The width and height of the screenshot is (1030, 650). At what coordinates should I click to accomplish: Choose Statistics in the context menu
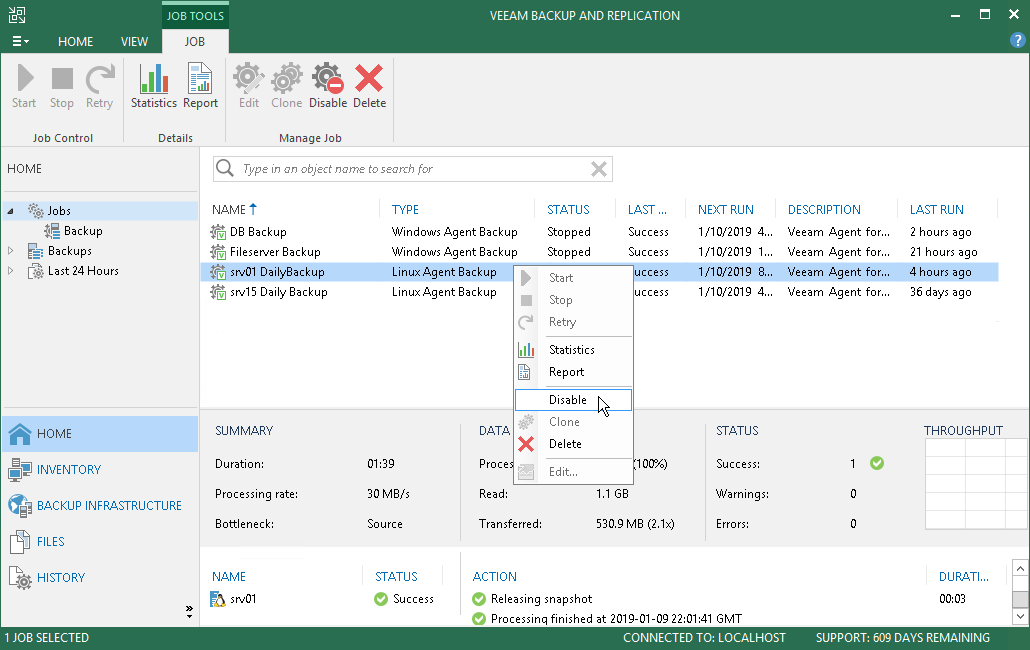(573, 350)
